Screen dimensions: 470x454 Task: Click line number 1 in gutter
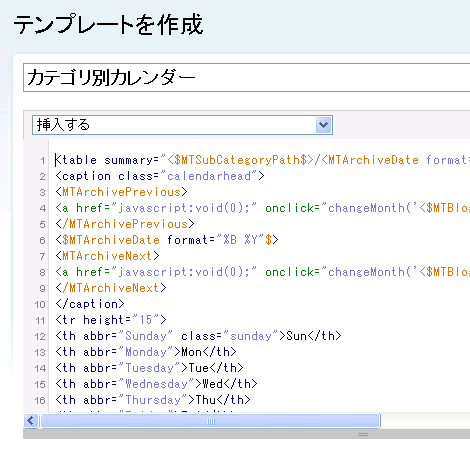pos(43,161)
